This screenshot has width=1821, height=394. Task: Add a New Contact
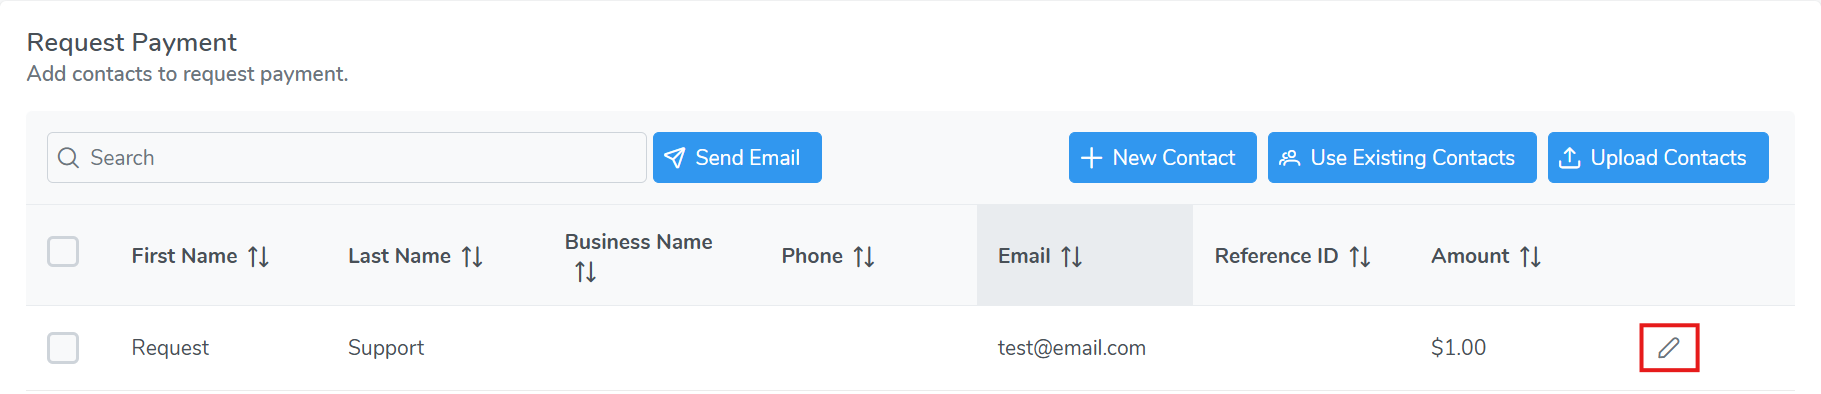(x=1162, y=158)
